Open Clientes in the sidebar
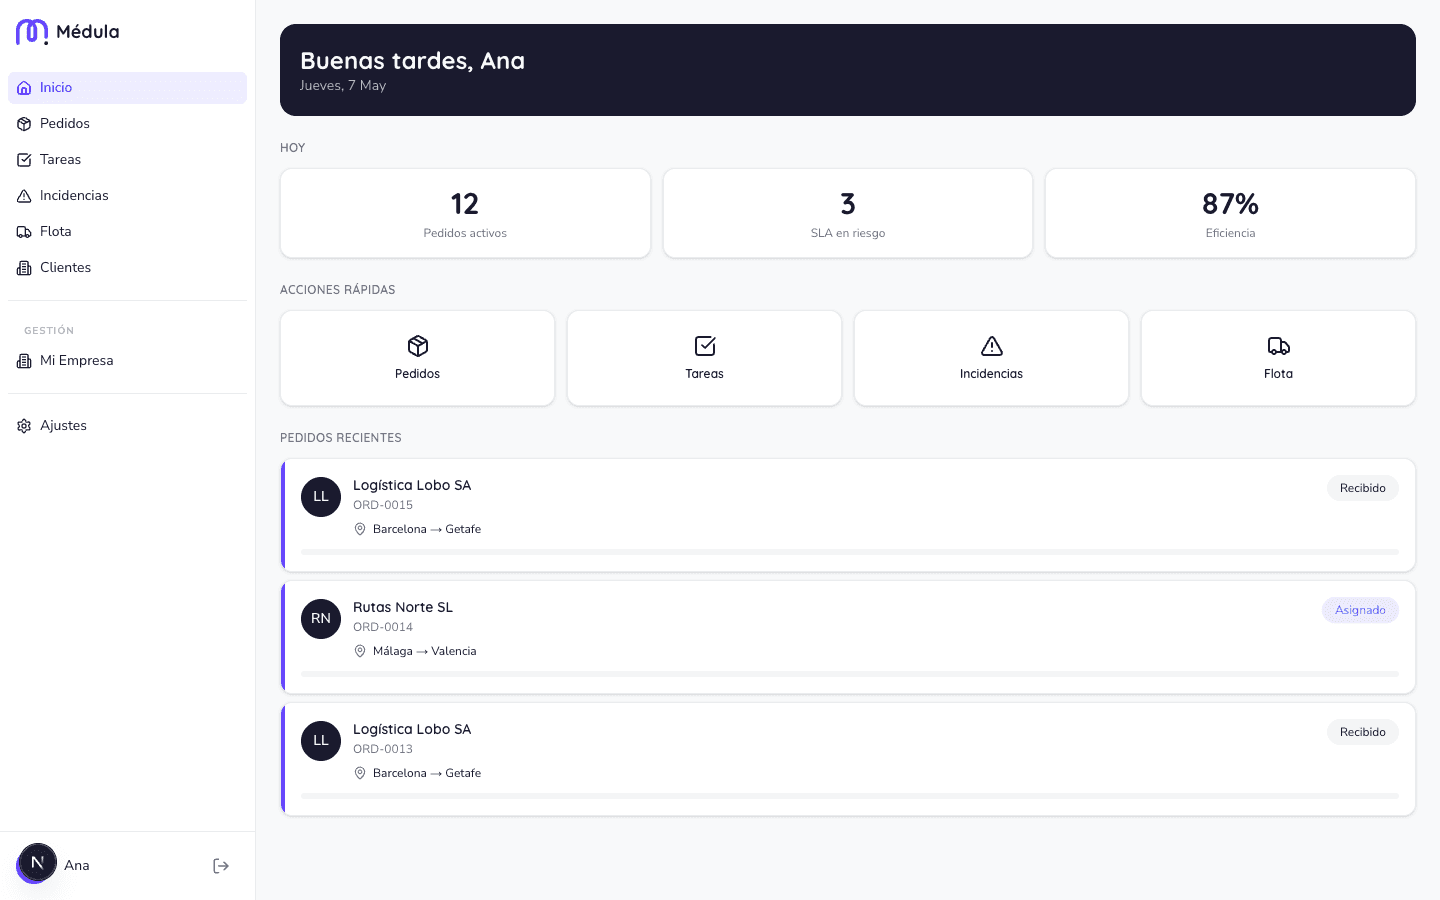This screenshot has width=1440, height=900. tap(127, 268)
